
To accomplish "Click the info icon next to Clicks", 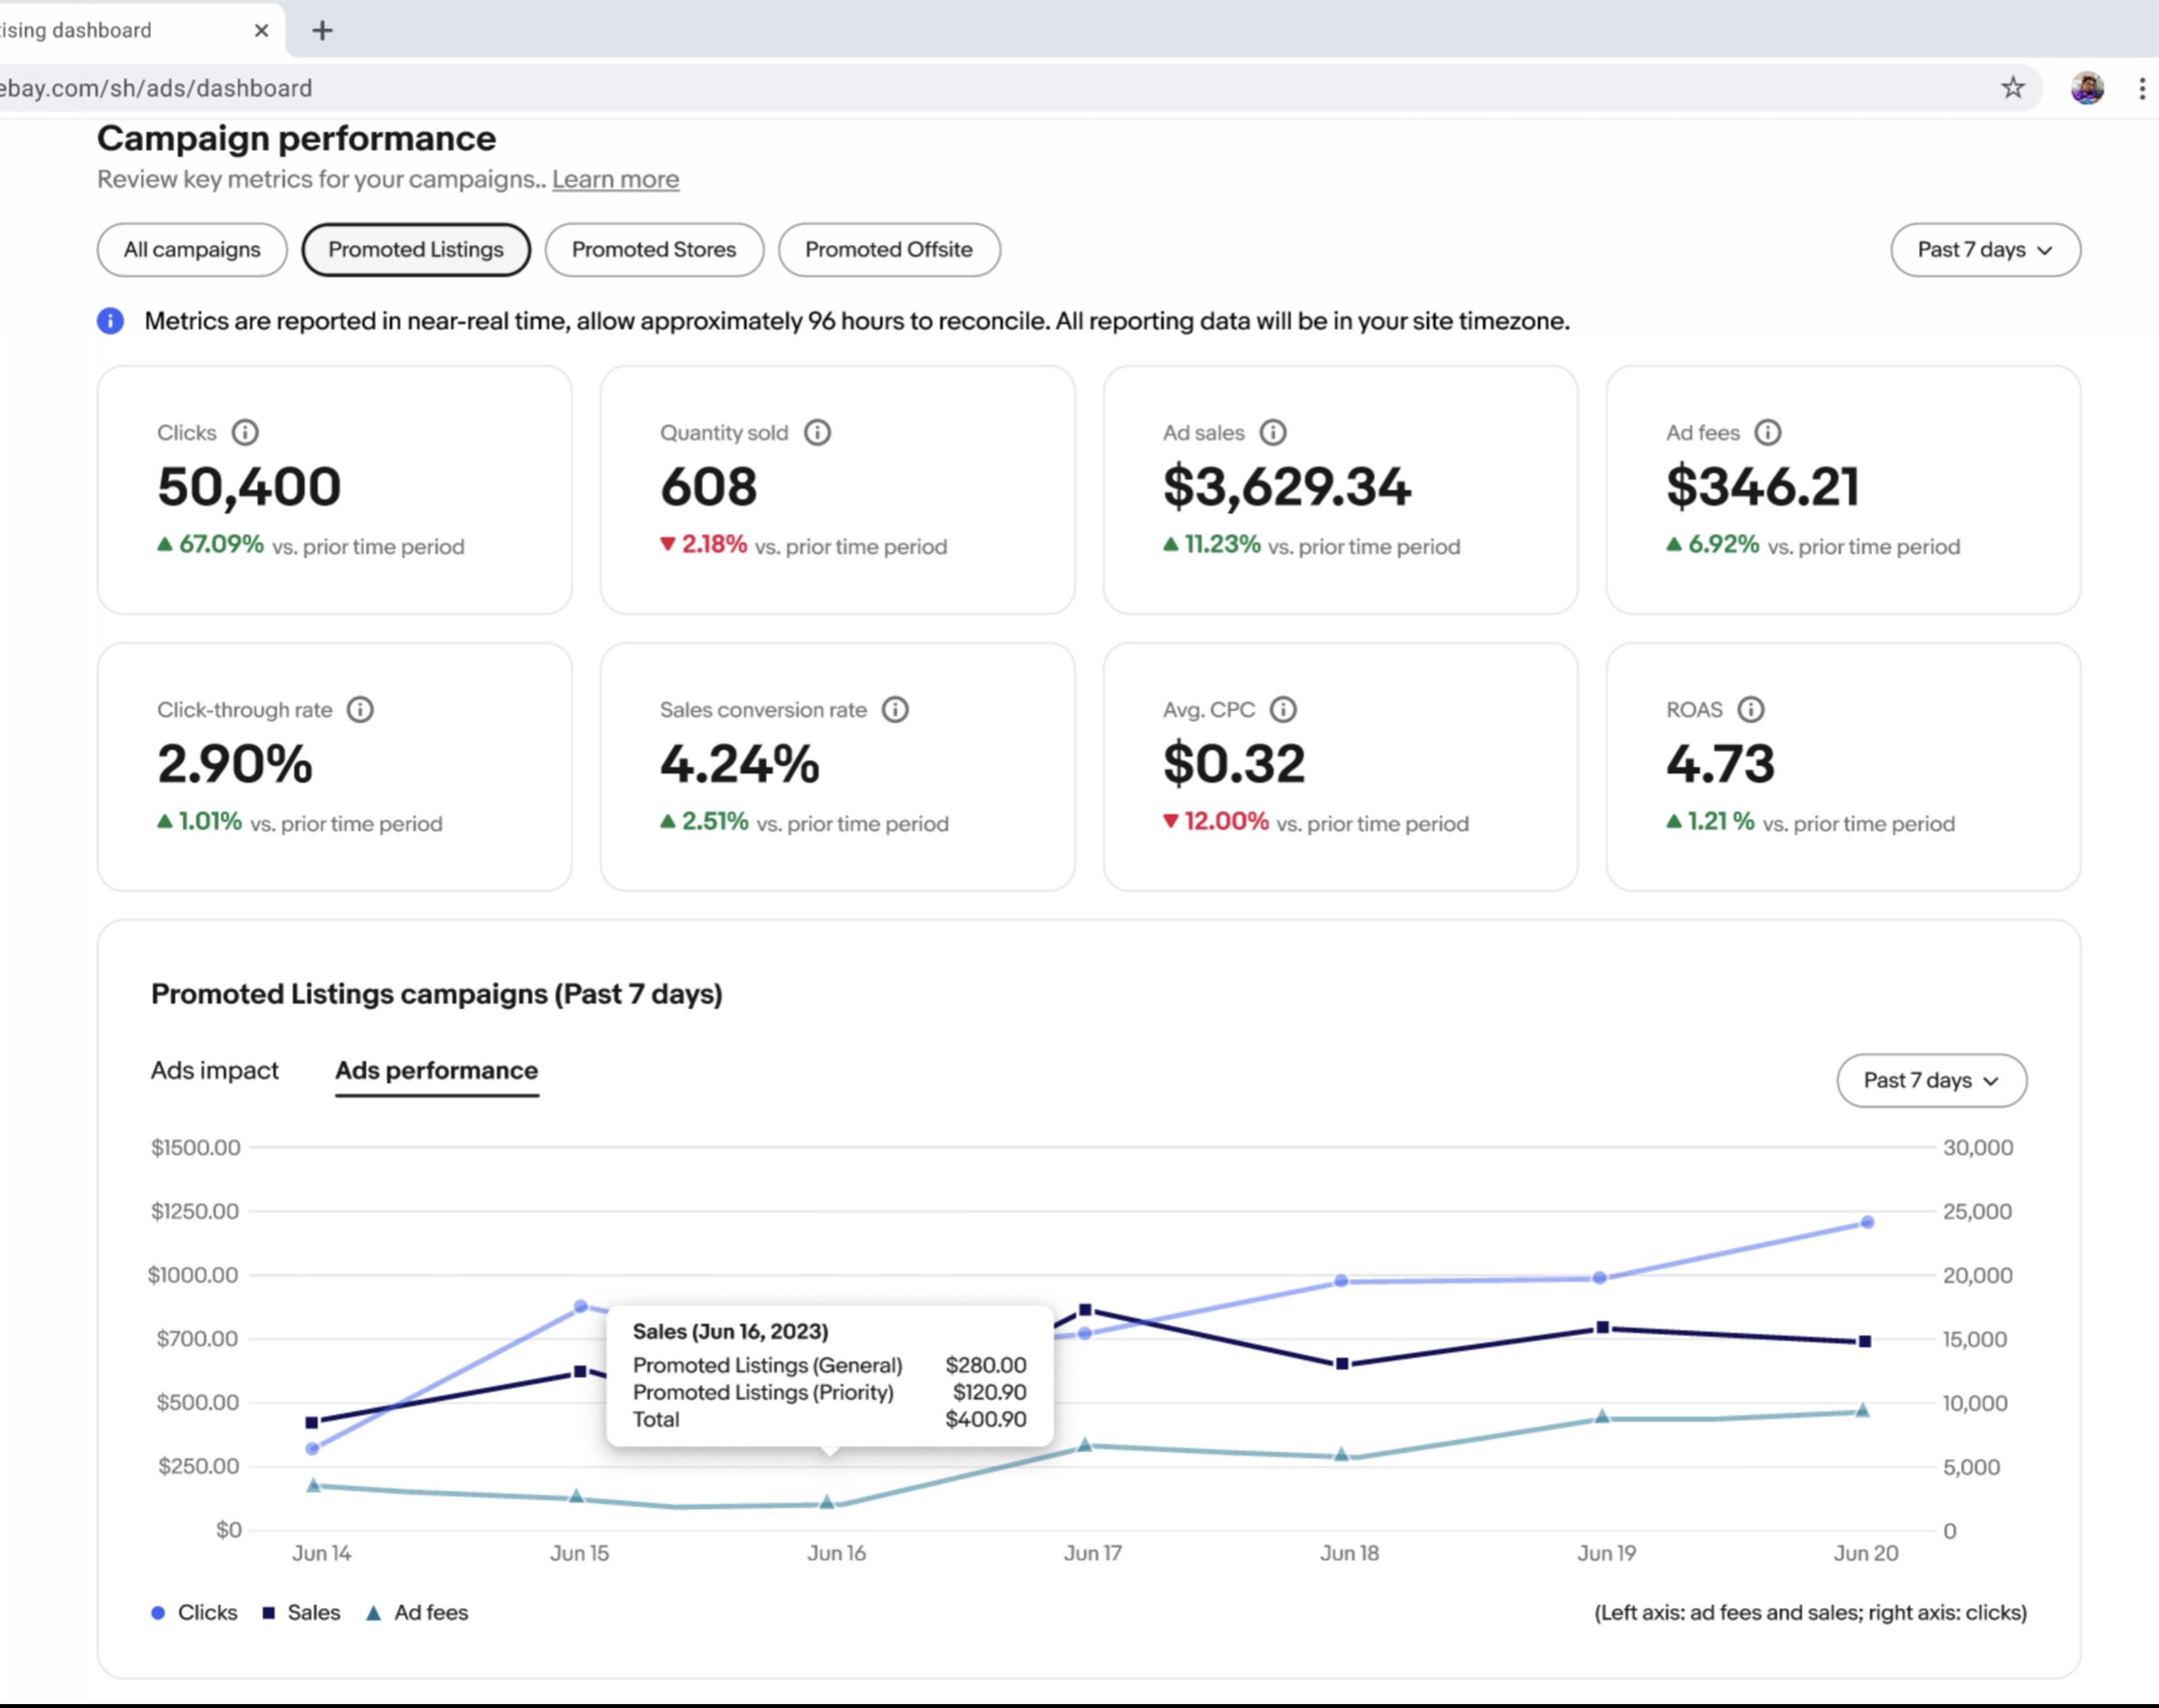I will pos(245,432).
